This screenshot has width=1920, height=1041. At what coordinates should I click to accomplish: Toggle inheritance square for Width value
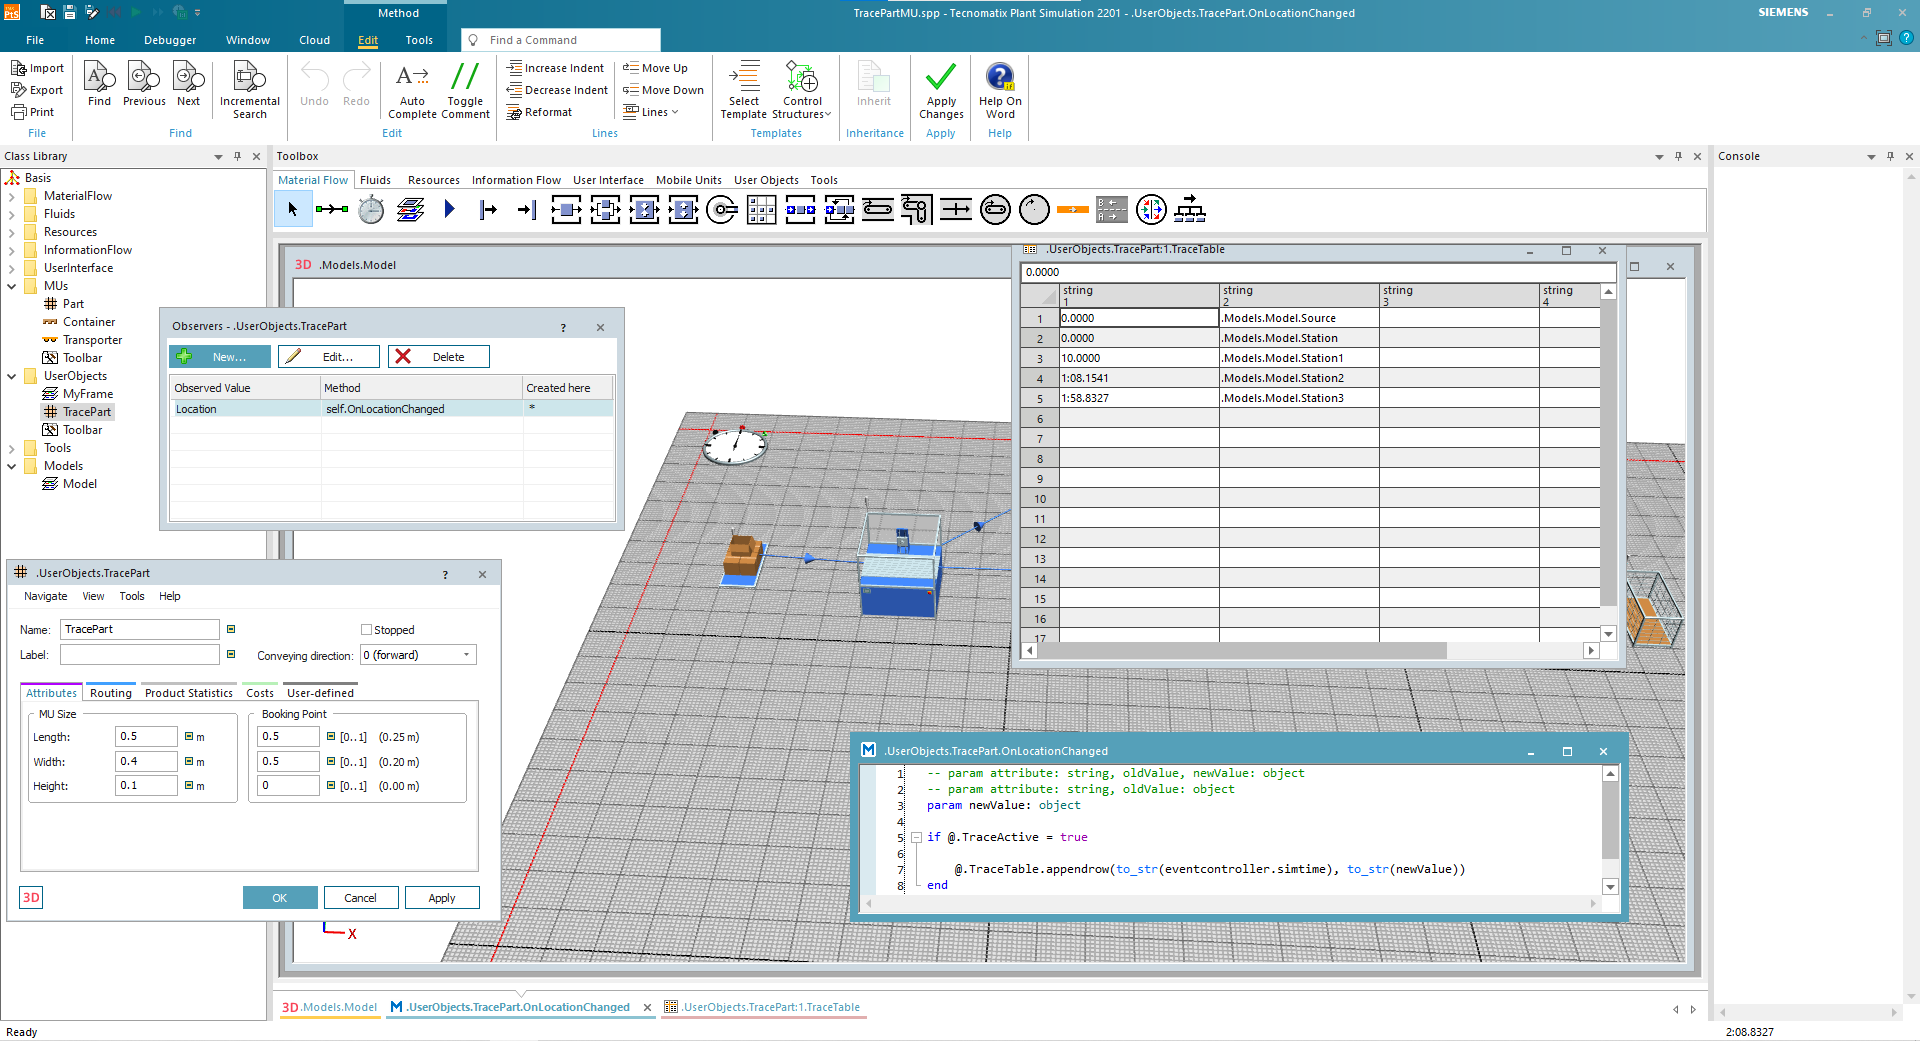(188, 761)
